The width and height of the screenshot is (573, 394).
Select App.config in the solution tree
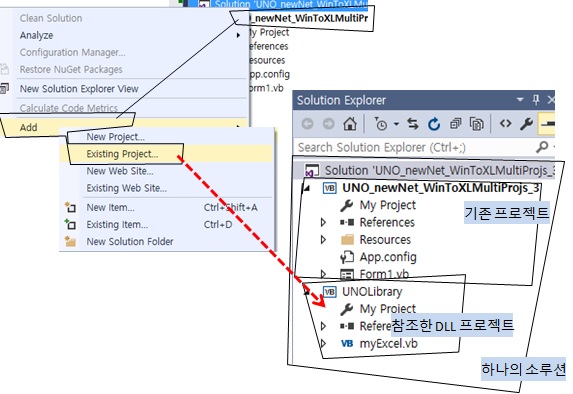tap(388, 257)
